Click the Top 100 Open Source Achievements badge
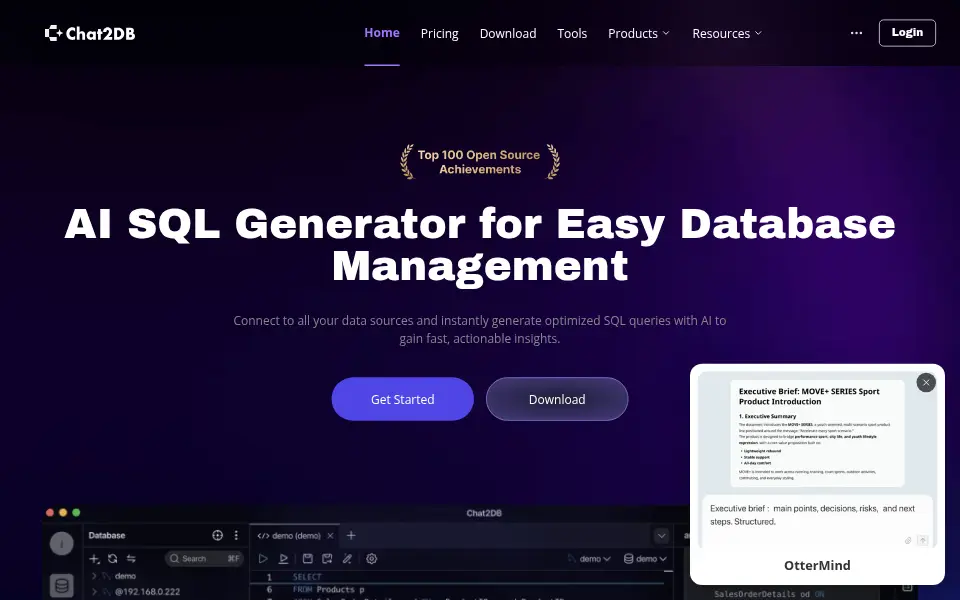 click(480, 162)
